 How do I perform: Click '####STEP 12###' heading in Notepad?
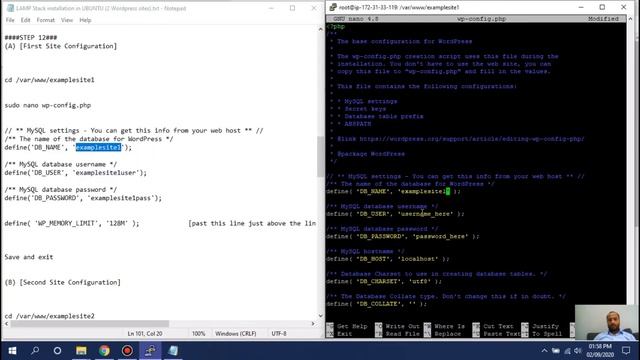click(x=31, y=38)
